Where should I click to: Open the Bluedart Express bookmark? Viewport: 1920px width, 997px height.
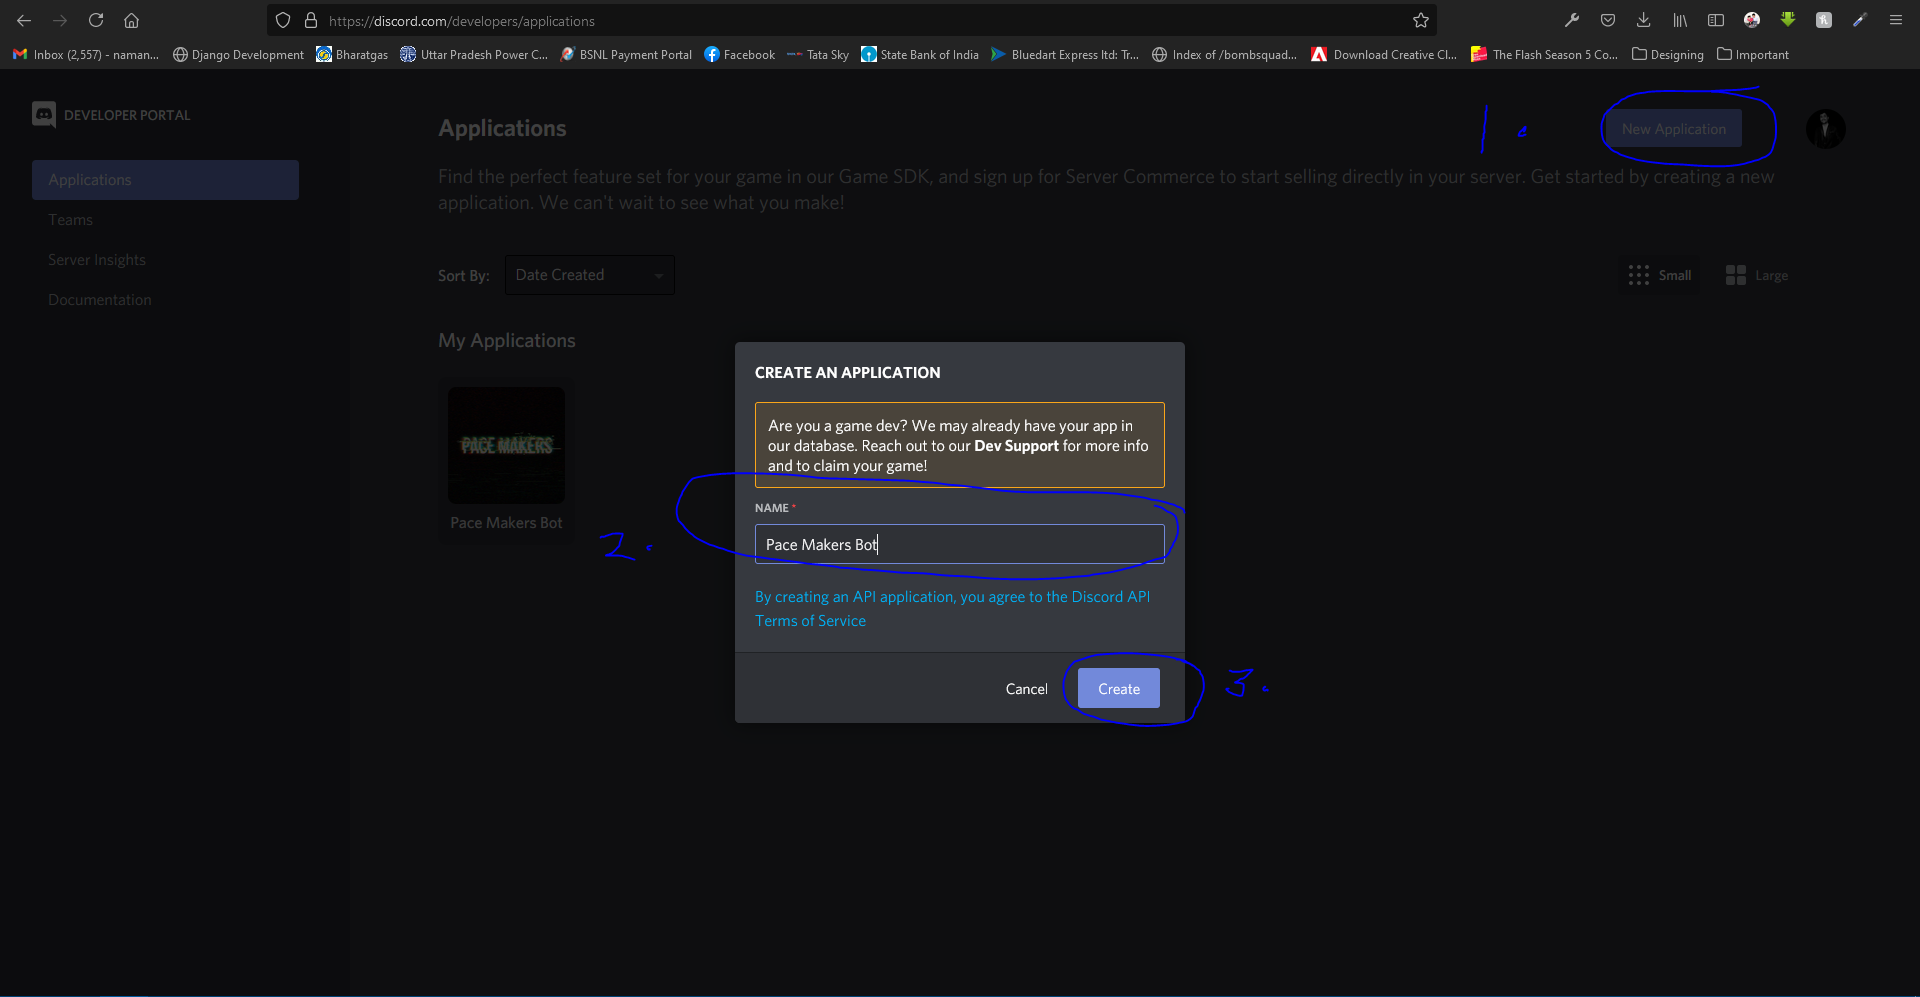coord(1065,55)
